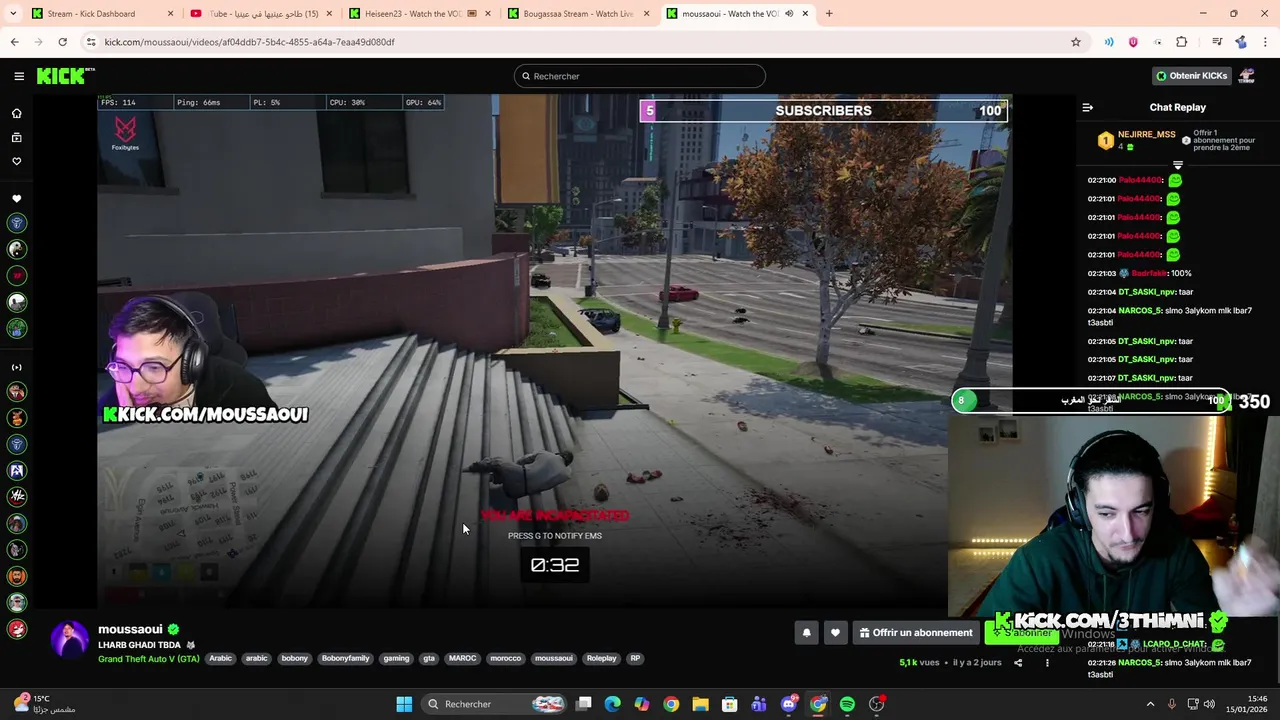Open the three-dot video options menu
This screenshot has width=1280, height=720.
pyautogui.click(x=1047, y=662)
